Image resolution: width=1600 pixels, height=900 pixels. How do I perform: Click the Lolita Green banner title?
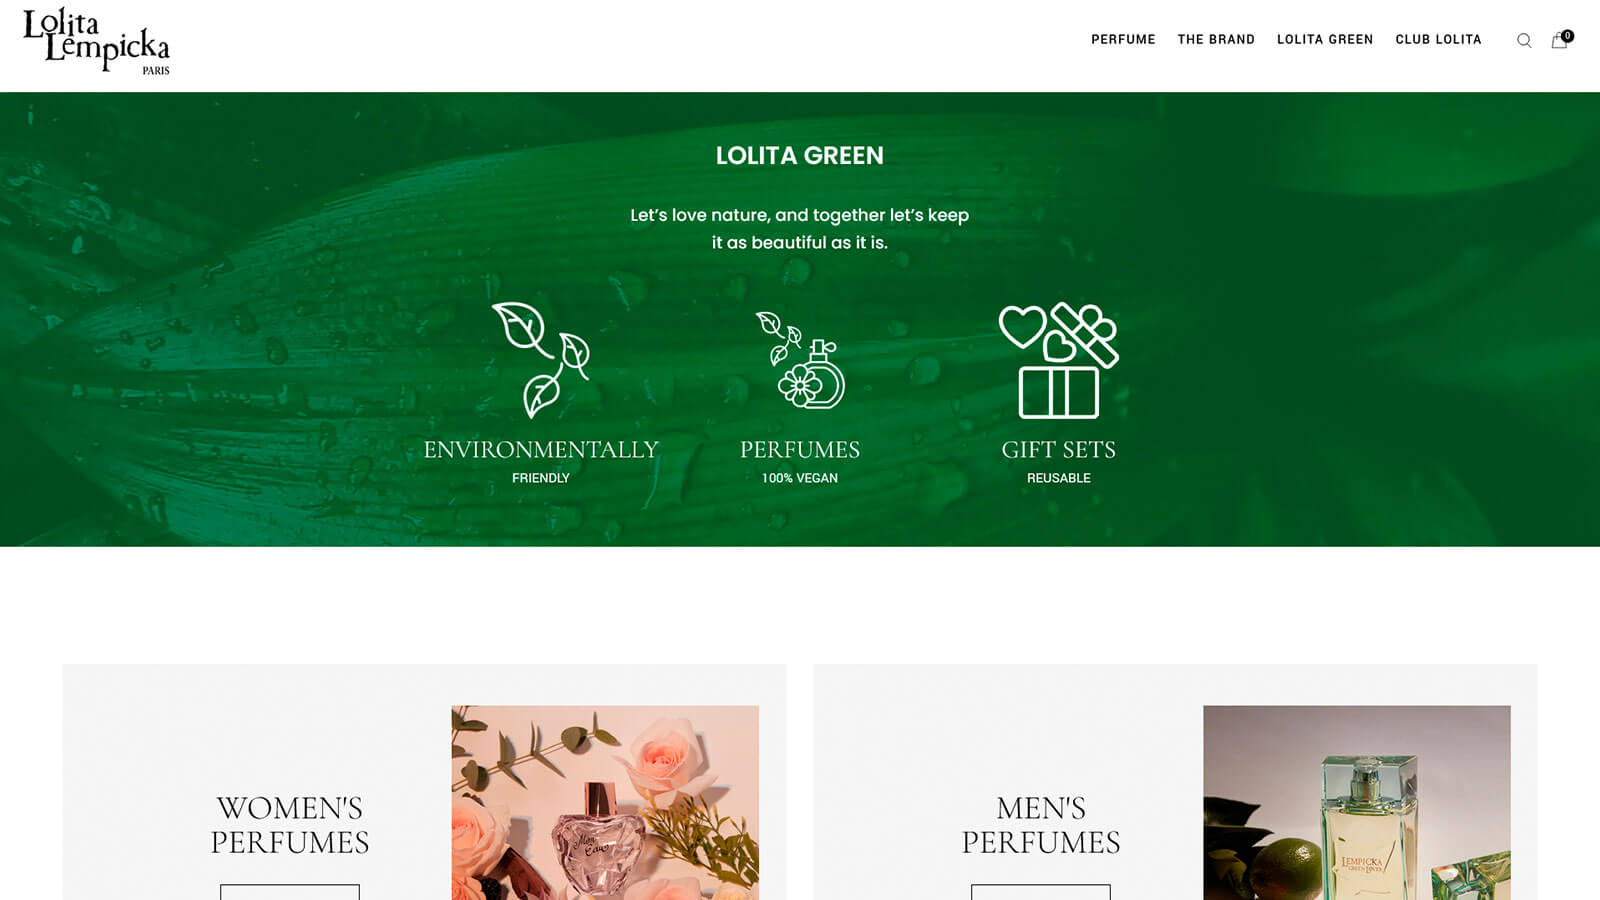coord(800,156)
